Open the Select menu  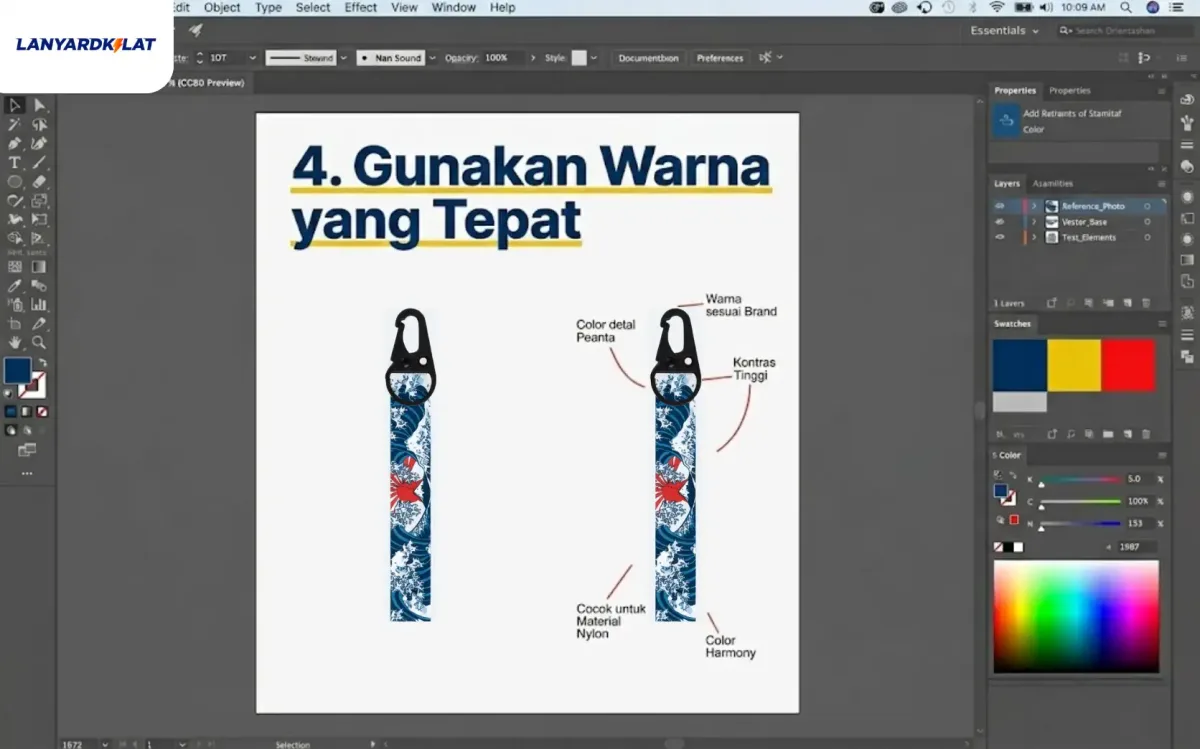coord(313,7)
